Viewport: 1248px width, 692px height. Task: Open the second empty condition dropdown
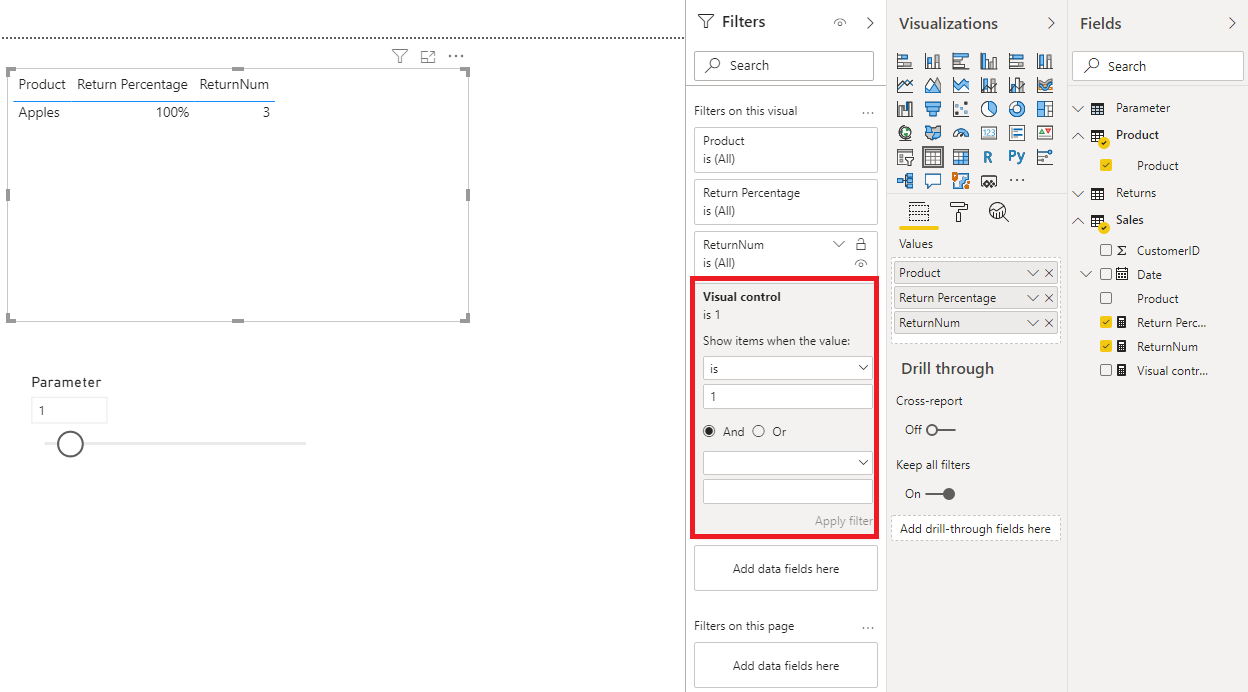[788, 463]
